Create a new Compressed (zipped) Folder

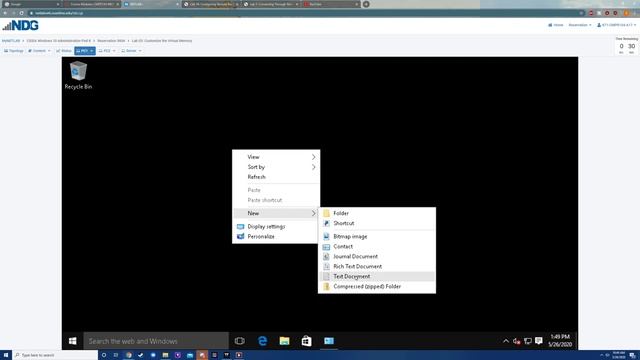click(x=377, y=287)
